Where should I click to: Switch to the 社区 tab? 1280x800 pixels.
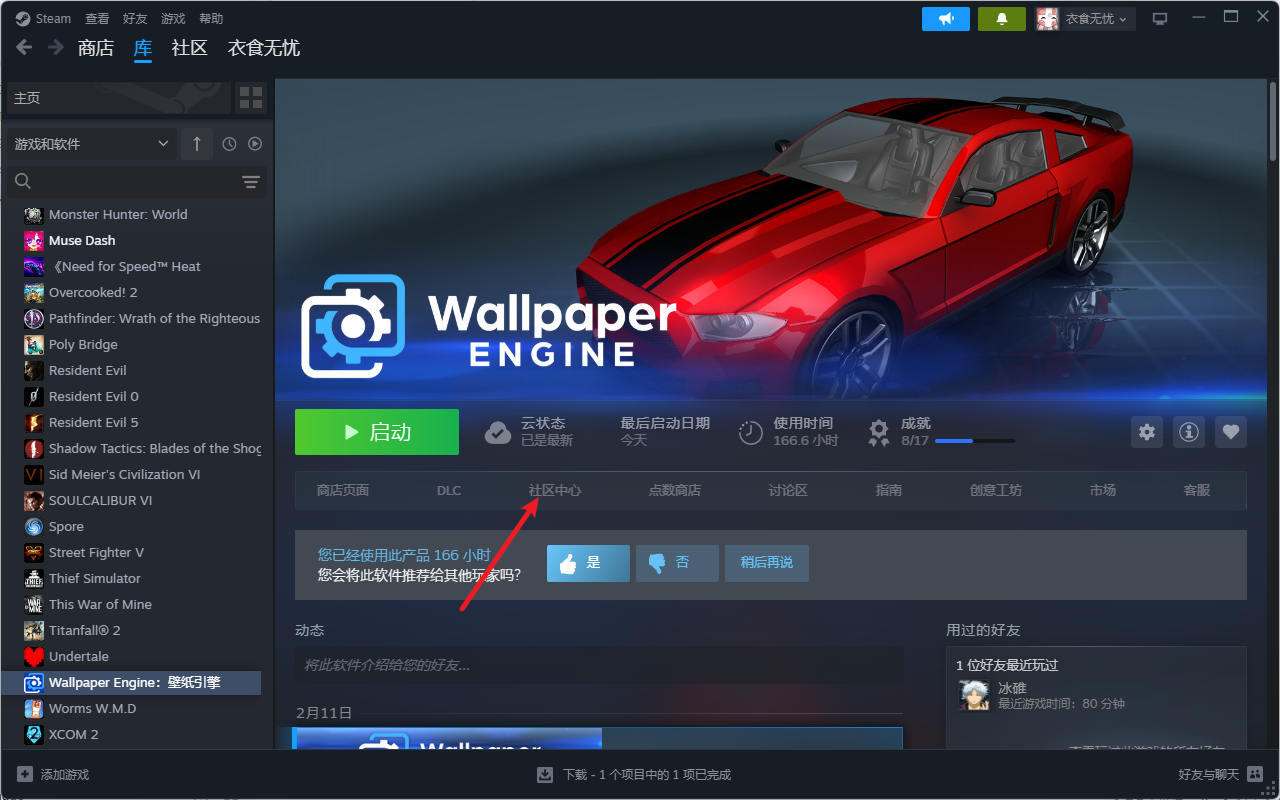[x=189, y=48]
